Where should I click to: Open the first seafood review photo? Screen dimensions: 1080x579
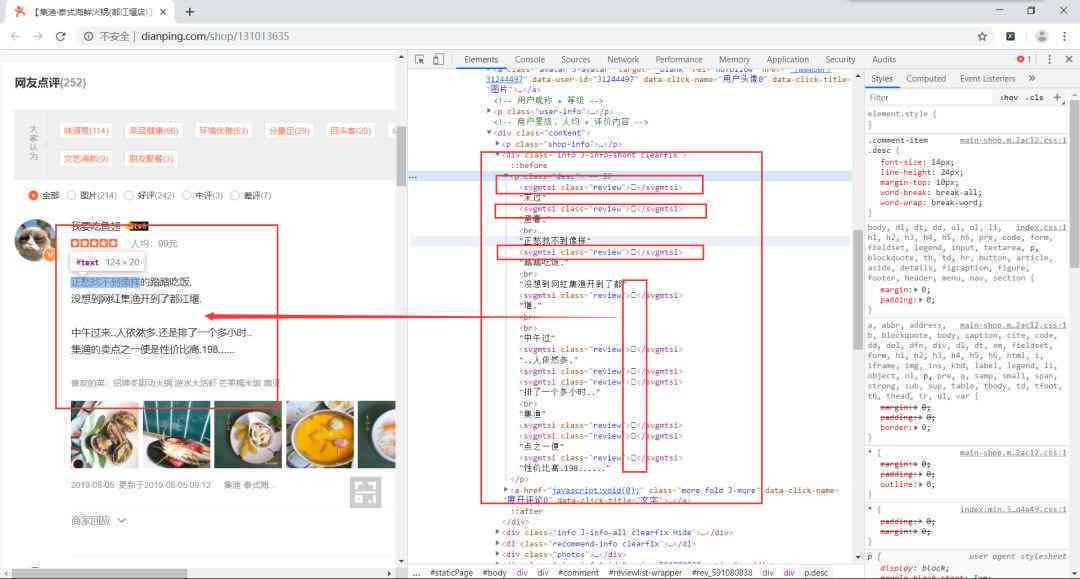105,434
